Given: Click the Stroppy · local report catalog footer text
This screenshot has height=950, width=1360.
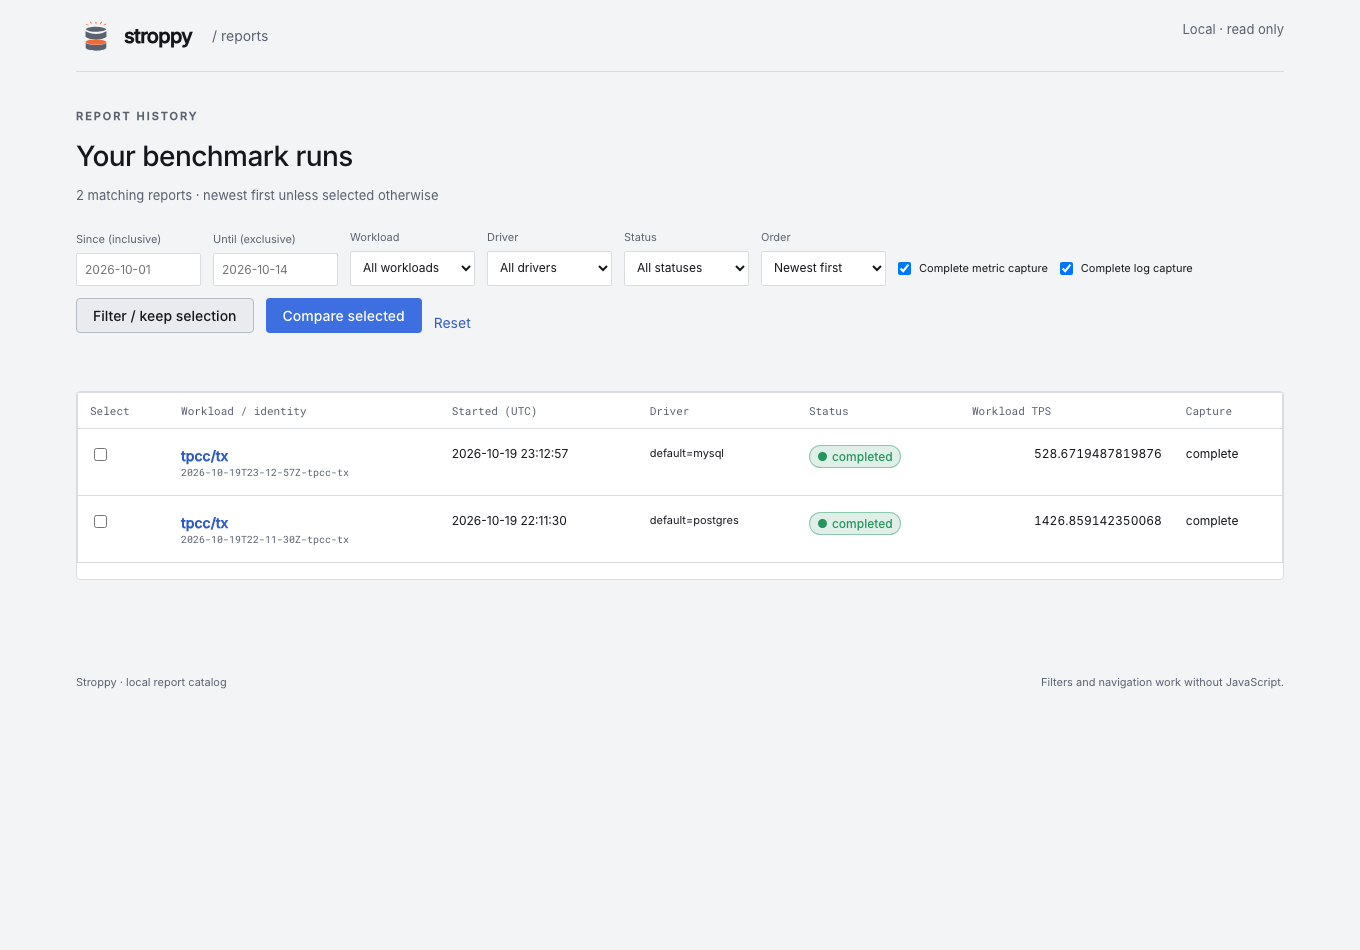Looking at the screenshot, I should [x=151, y=682].
